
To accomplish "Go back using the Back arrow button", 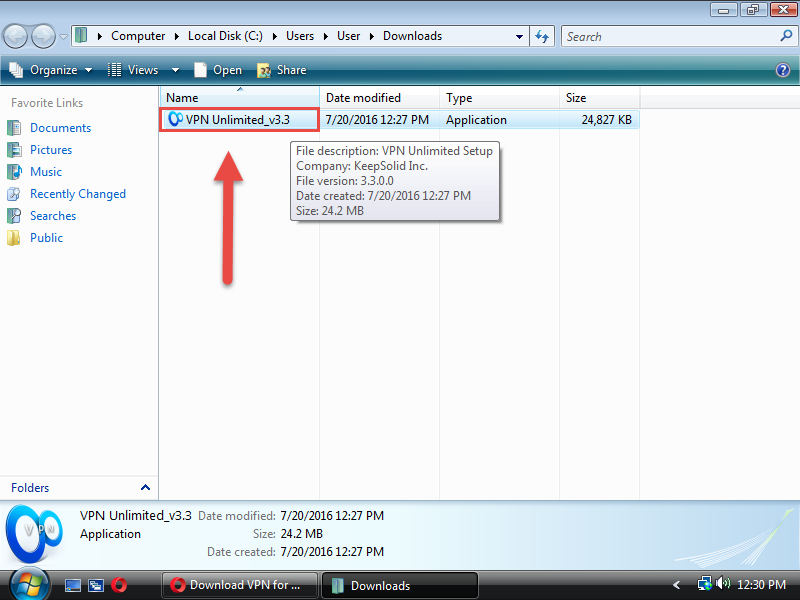I will click(15, 37).
